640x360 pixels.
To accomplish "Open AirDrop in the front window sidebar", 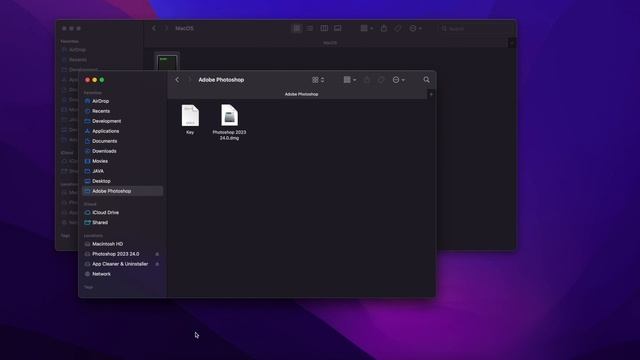I will [x=122, y=101].
